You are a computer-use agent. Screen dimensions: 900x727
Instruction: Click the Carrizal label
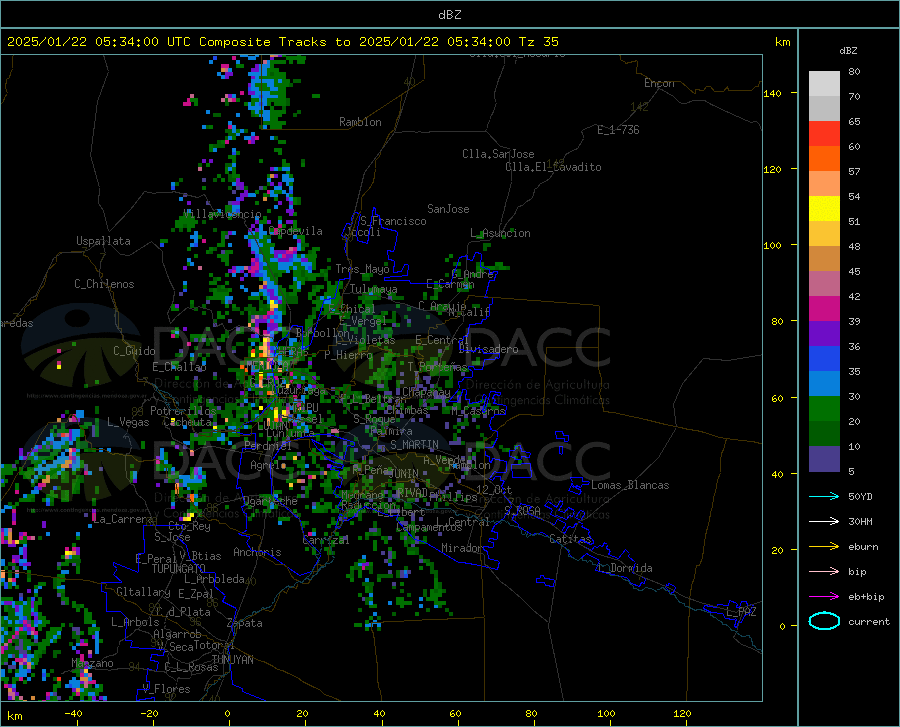[x=325, y=540]
